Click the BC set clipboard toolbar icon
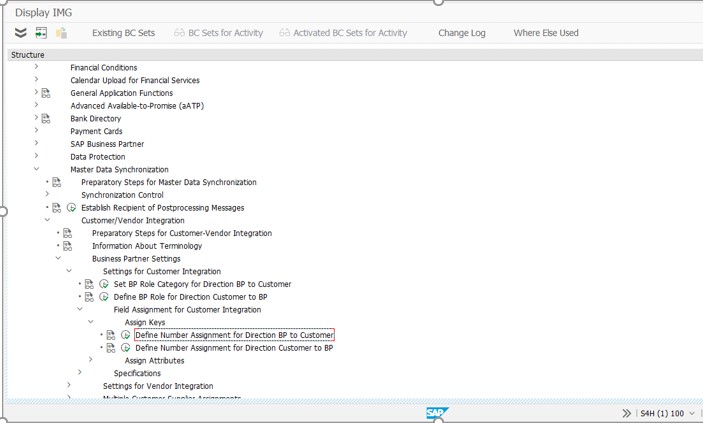 coord(61,33)
